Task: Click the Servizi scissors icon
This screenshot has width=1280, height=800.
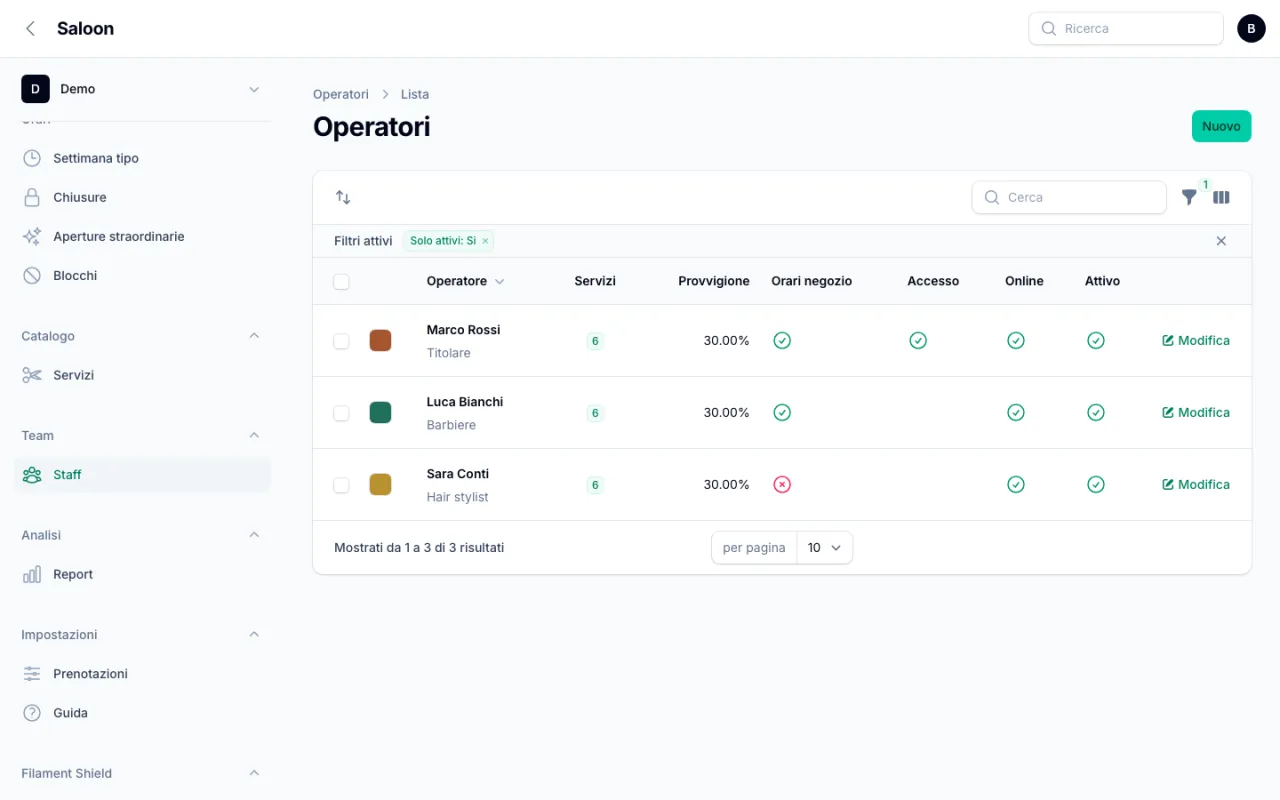Action: pyautogui.click(x=32, y=375)
